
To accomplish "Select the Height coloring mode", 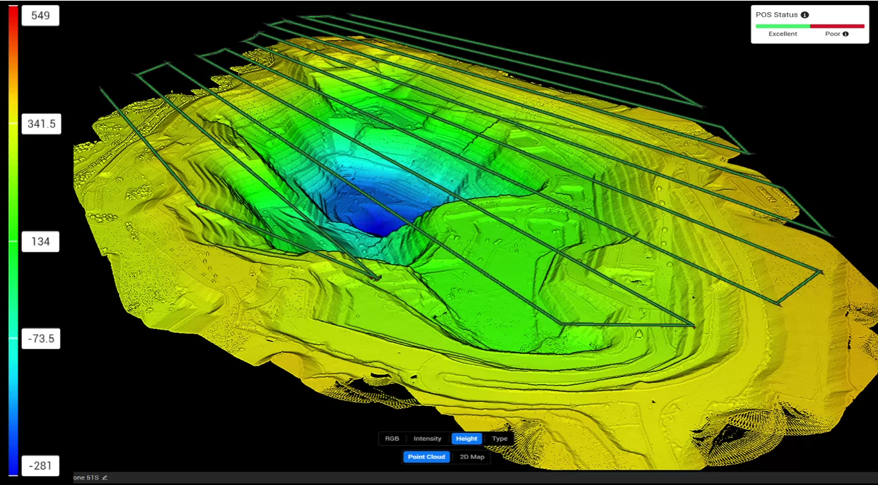I will click(466, 439).
